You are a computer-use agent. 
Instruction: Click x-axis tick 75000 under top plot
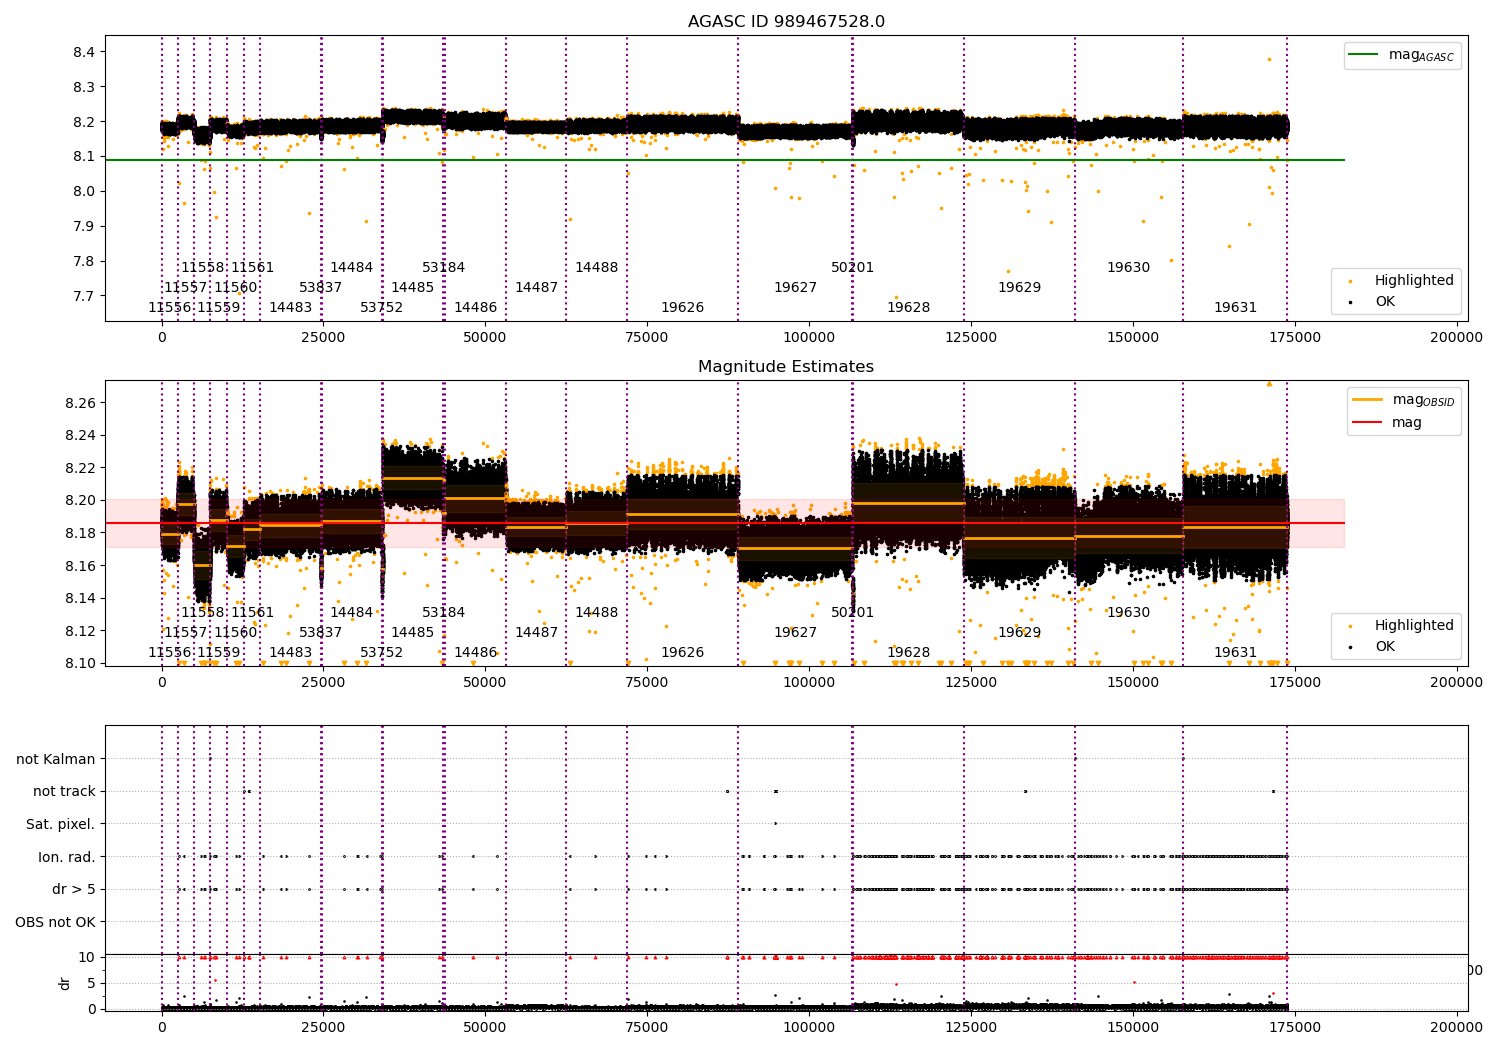tap(647, 338)
